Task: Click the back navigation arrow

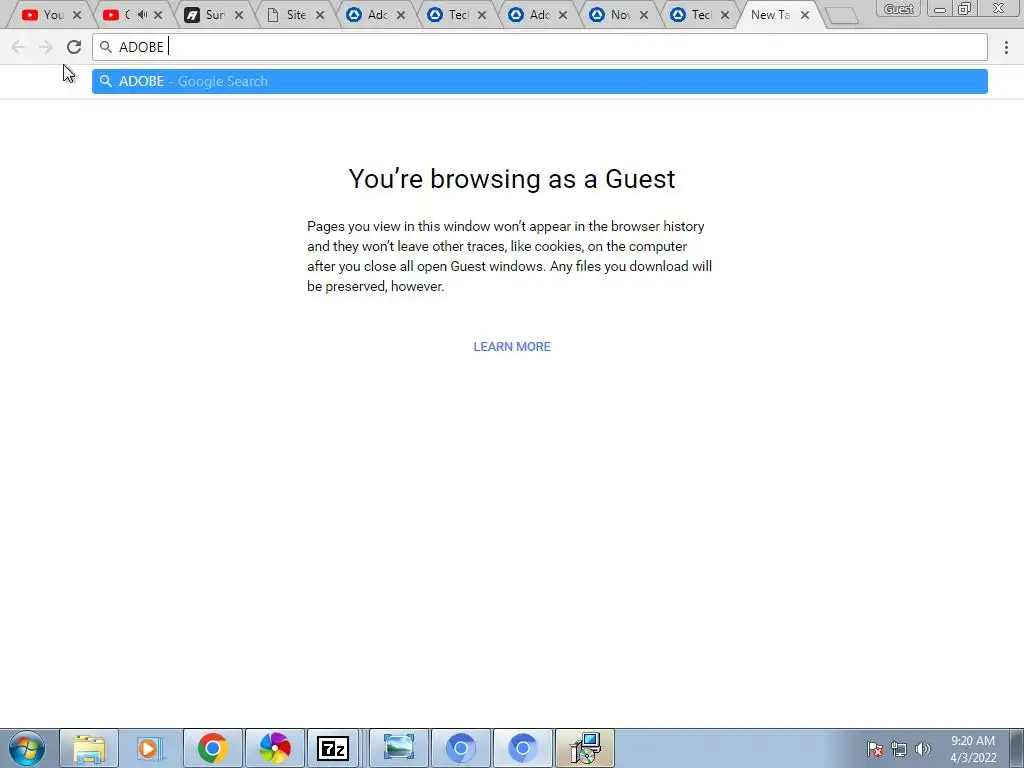Action: [18, 47]
